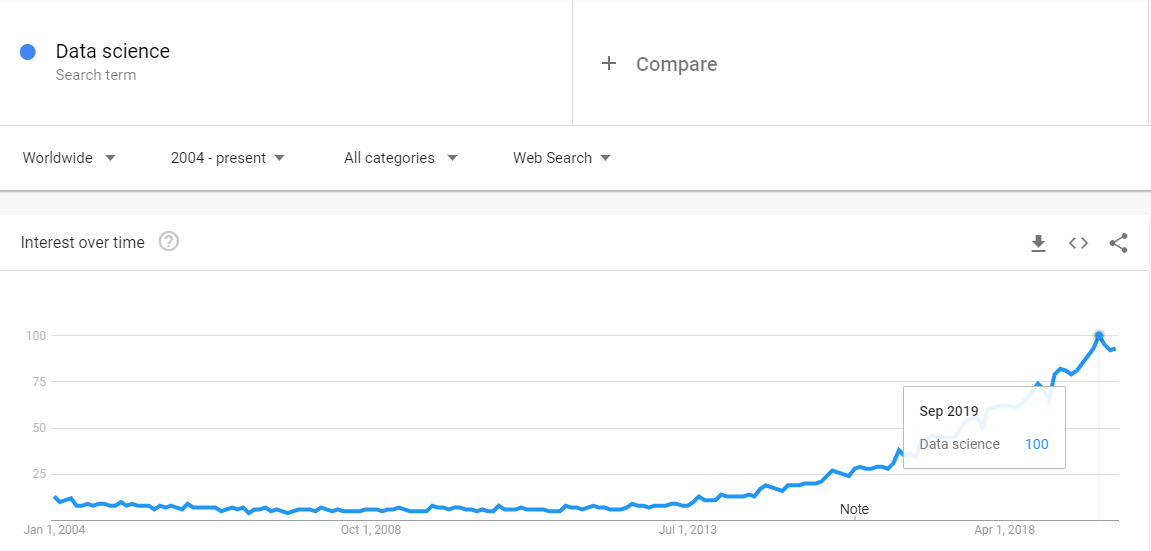Open the 2004 - present time range dropdown
Viewport: 1151px width, 551px height.
pyautogui.click(x=228, y=158)
